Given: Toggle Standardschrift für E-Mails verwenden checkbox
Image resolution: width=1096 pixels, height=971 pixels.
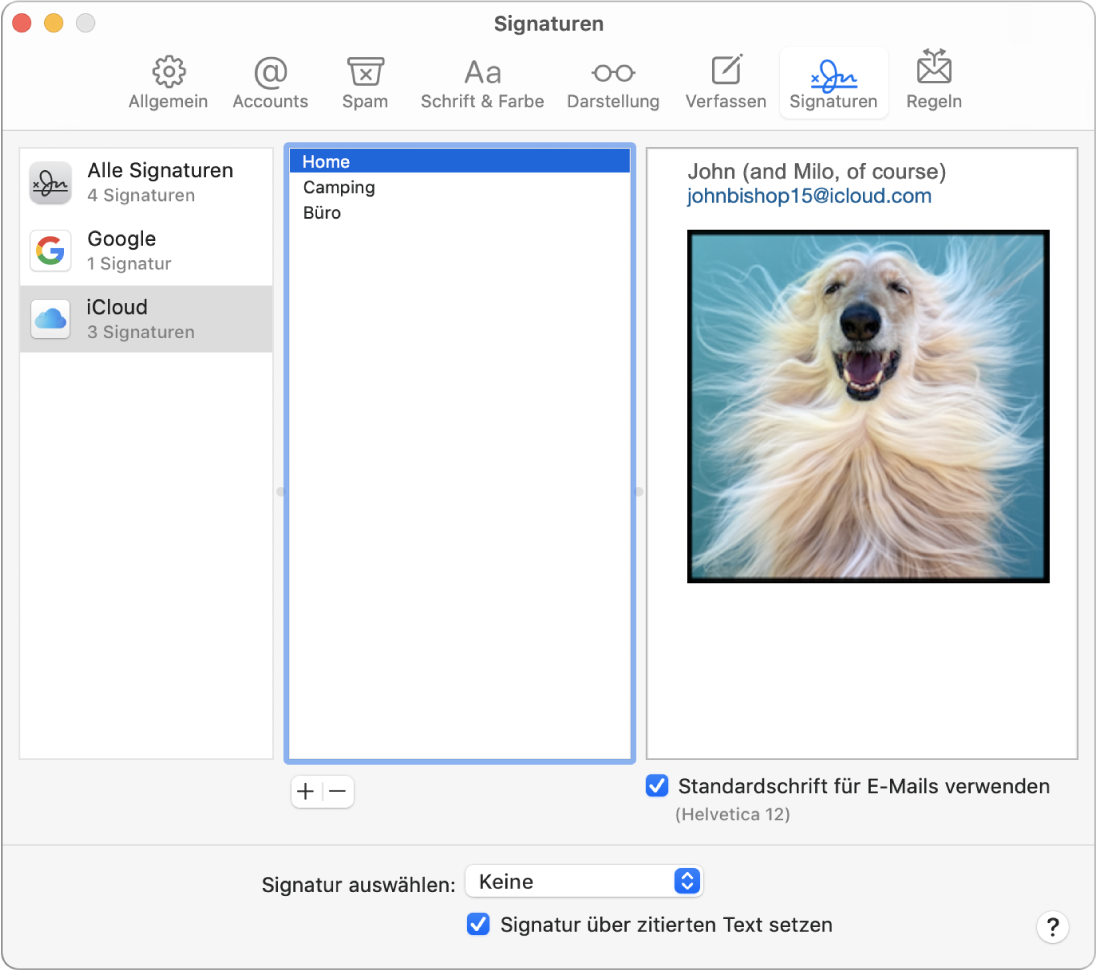Looking at the screenshot, I should 657,786.
